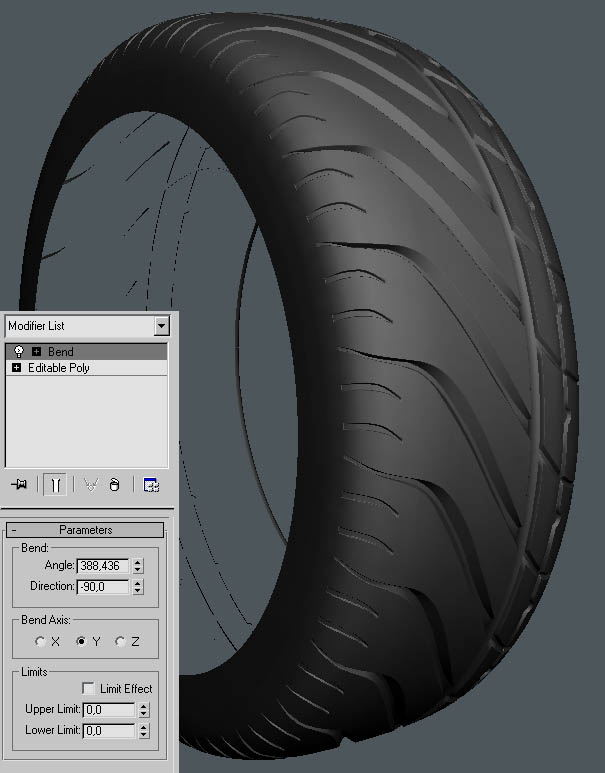
Task: Toggle the Bend modifier lightbulb icon
Action: [18, 351]
